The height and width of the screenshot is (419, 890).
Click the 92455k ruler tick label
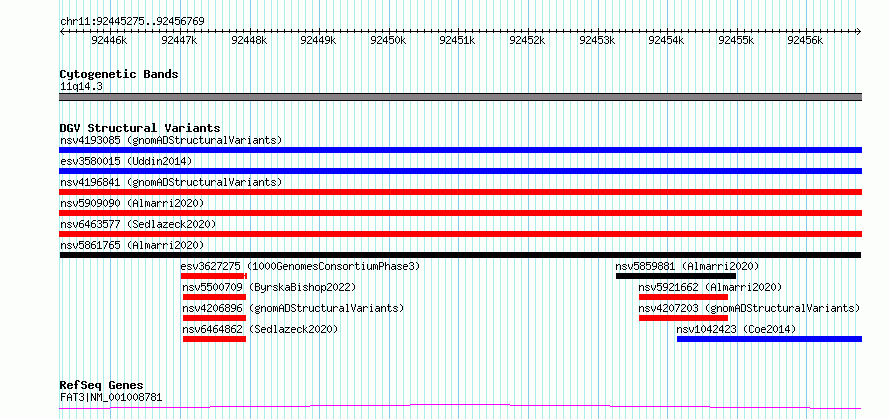[x=736, y=40]
